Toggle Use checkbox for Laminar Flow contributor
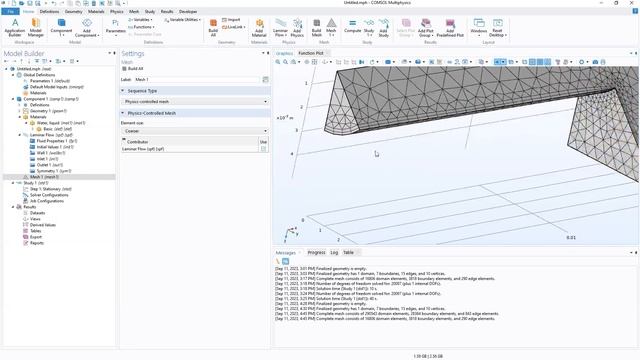640x360 pixels. [x=263, y=149]
